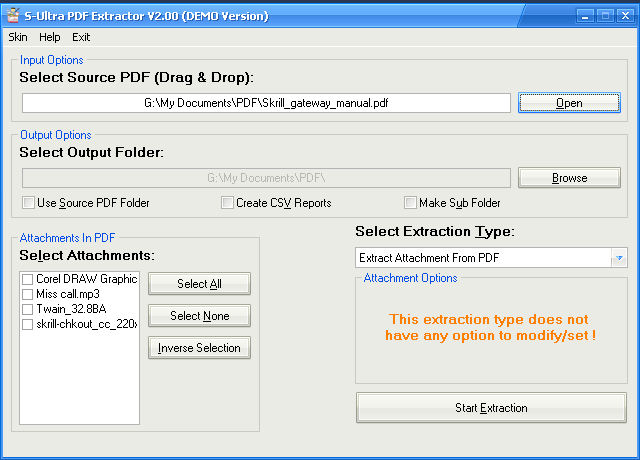Click the Open button for source PDF
The image size is (640, 460).
(569, 103)
